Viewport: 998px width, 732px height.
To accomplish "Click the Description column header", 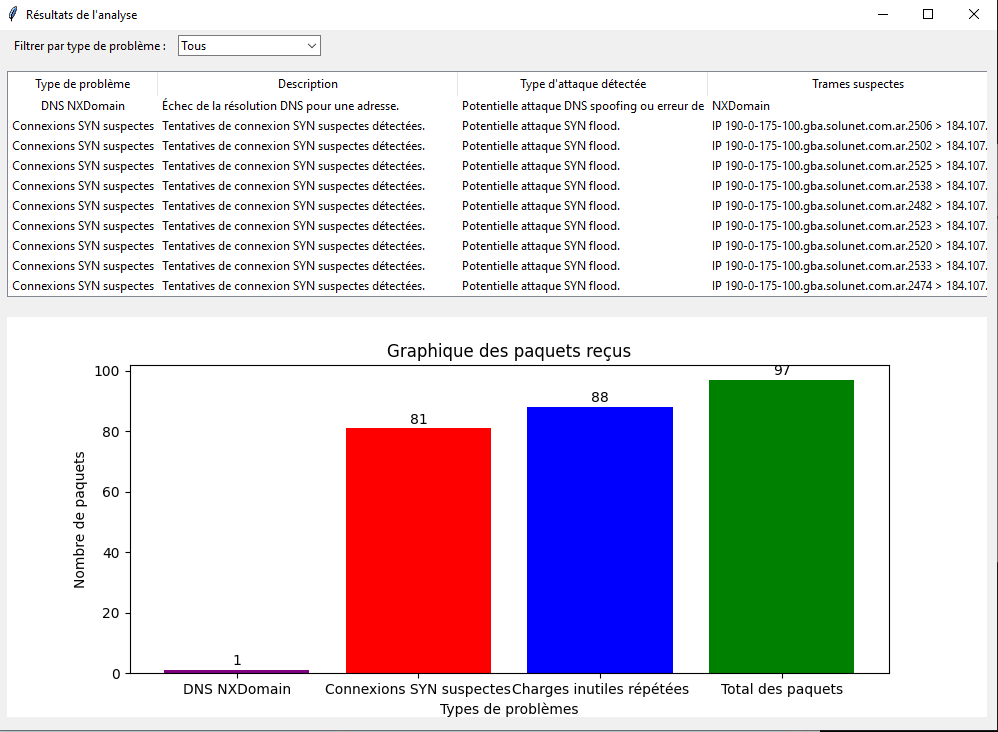I will [x=307, y=84].
